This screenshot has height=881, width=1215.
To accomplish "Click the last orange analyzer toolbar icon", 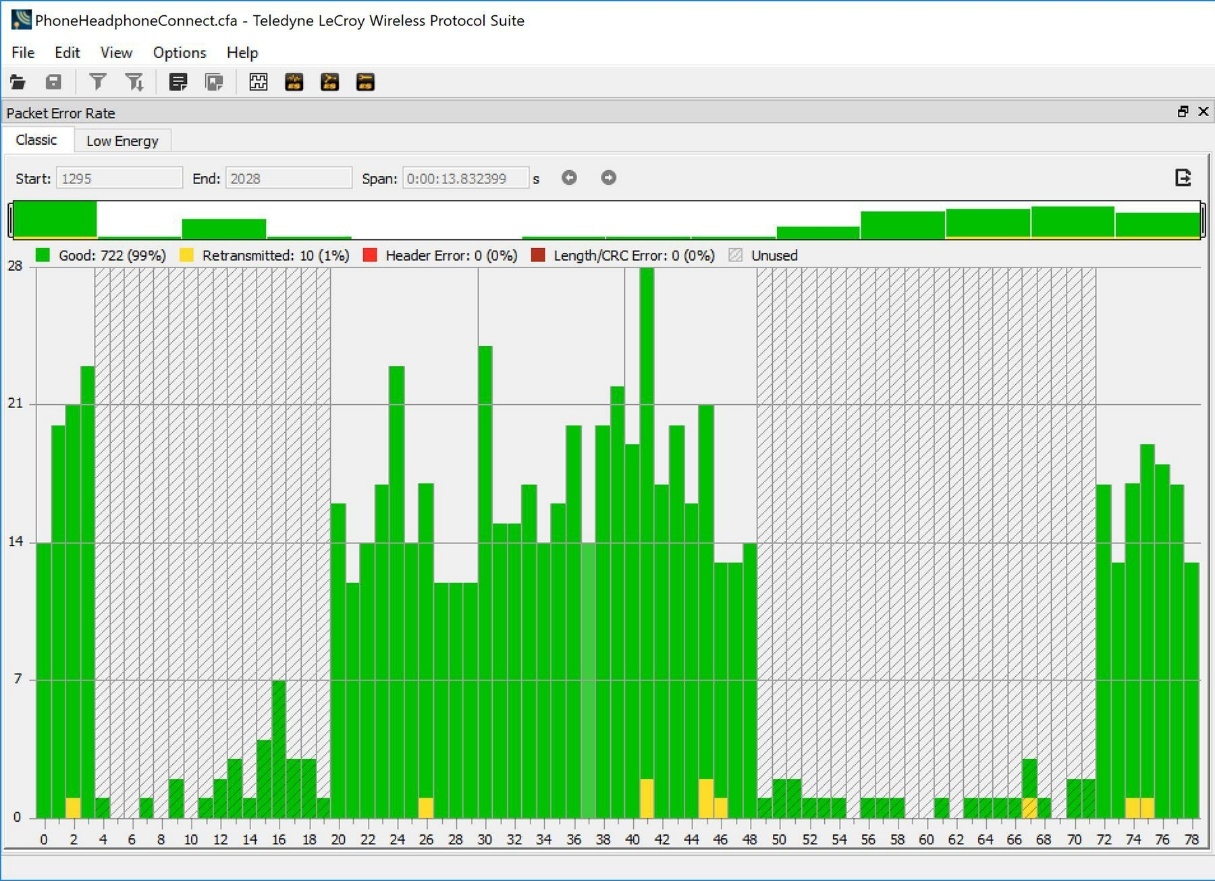I will (x=366, y=83).
